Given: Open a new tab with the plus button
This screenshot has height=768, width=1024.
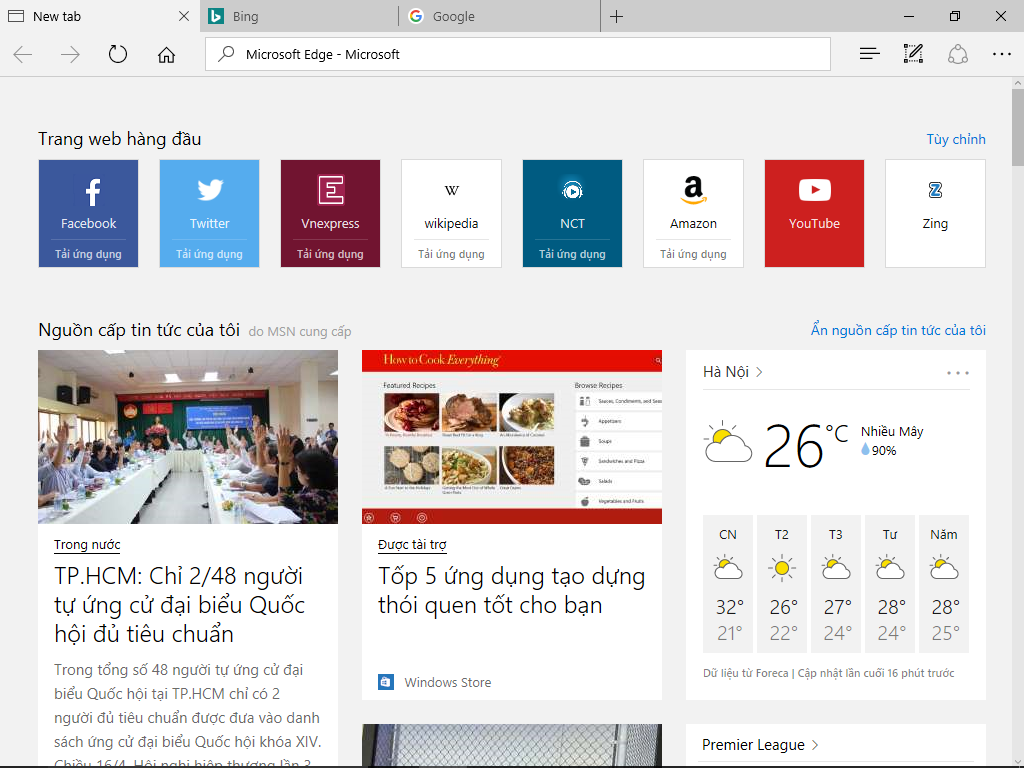Looking at the screenshot, I should pyautogui.click(x=616, y=16).
